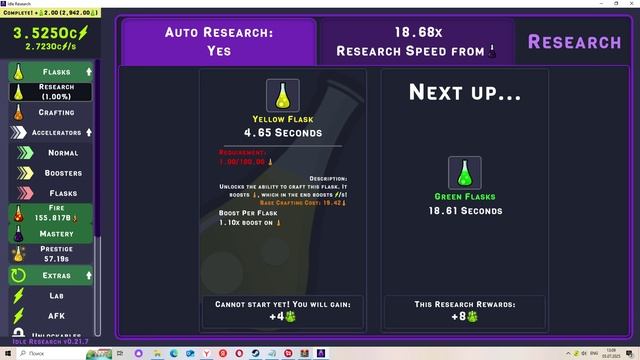640x360 pixels.
Task: Click the dark flask icon beside Research Speed
Action: coord(492,51)
